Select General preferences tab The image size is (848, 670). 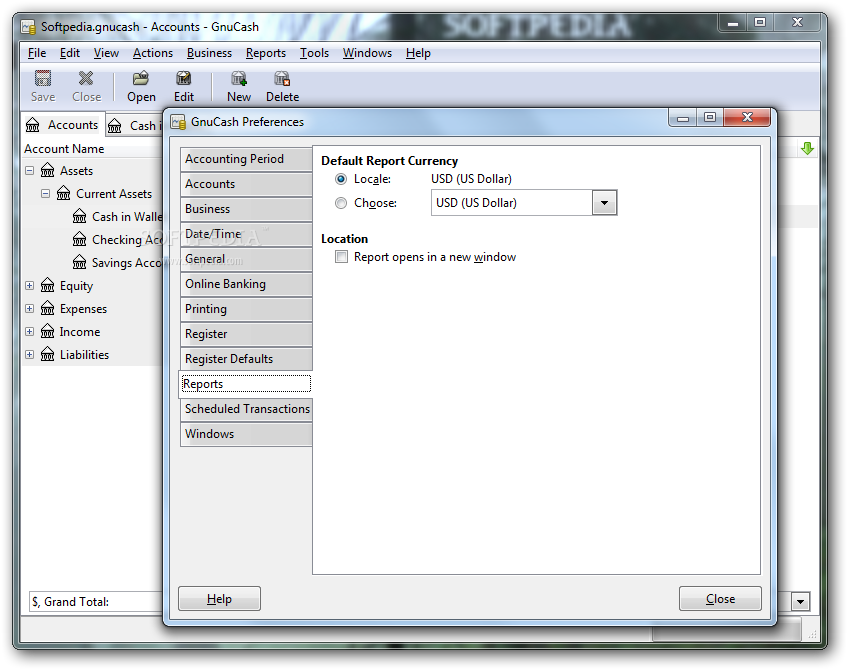[246, 258]
